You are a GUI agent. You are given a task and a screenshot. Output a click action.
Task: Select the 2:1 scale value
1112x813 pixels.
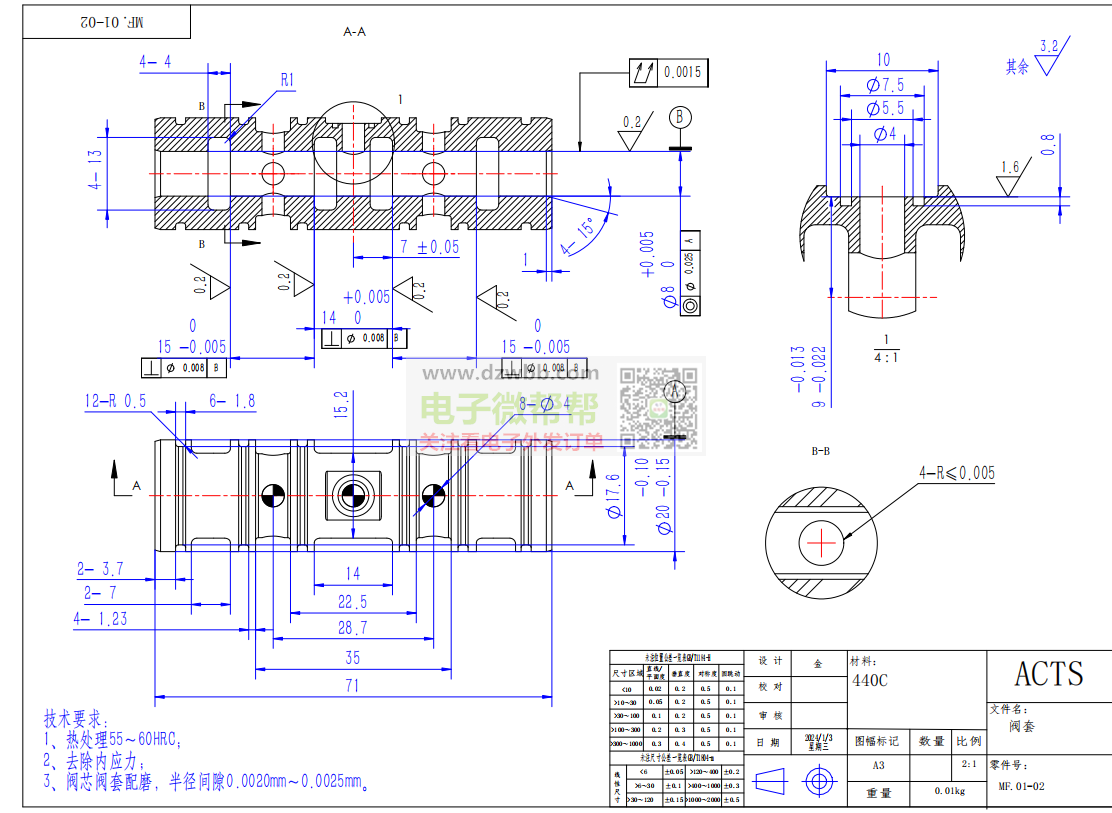(968, 764)
